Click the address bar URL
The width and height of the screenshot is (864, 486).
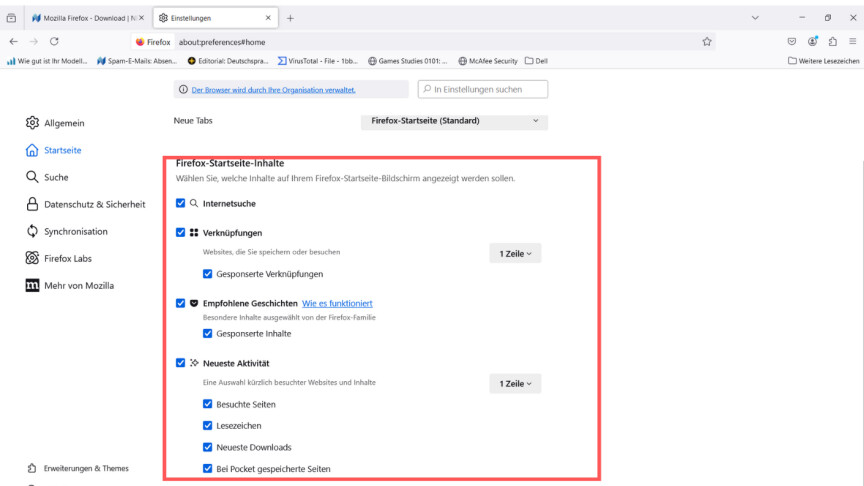(222, 42)
